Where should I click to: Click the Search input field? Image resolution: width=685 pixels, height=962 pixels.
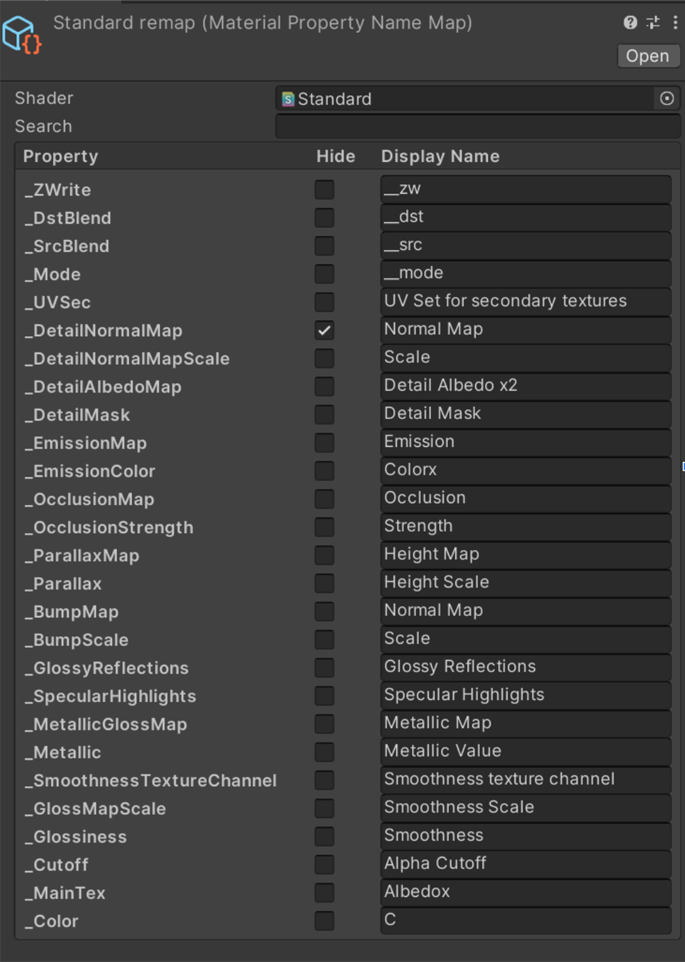point(477,126)
